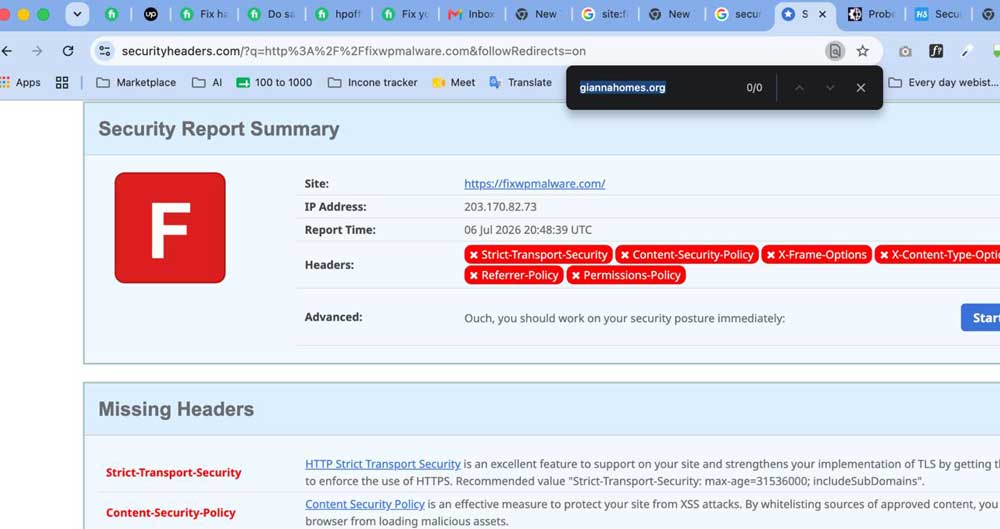The width and height of the screenshot is (1000, 529).
Task: Open the Content Security Policy link
Action: 365,504
